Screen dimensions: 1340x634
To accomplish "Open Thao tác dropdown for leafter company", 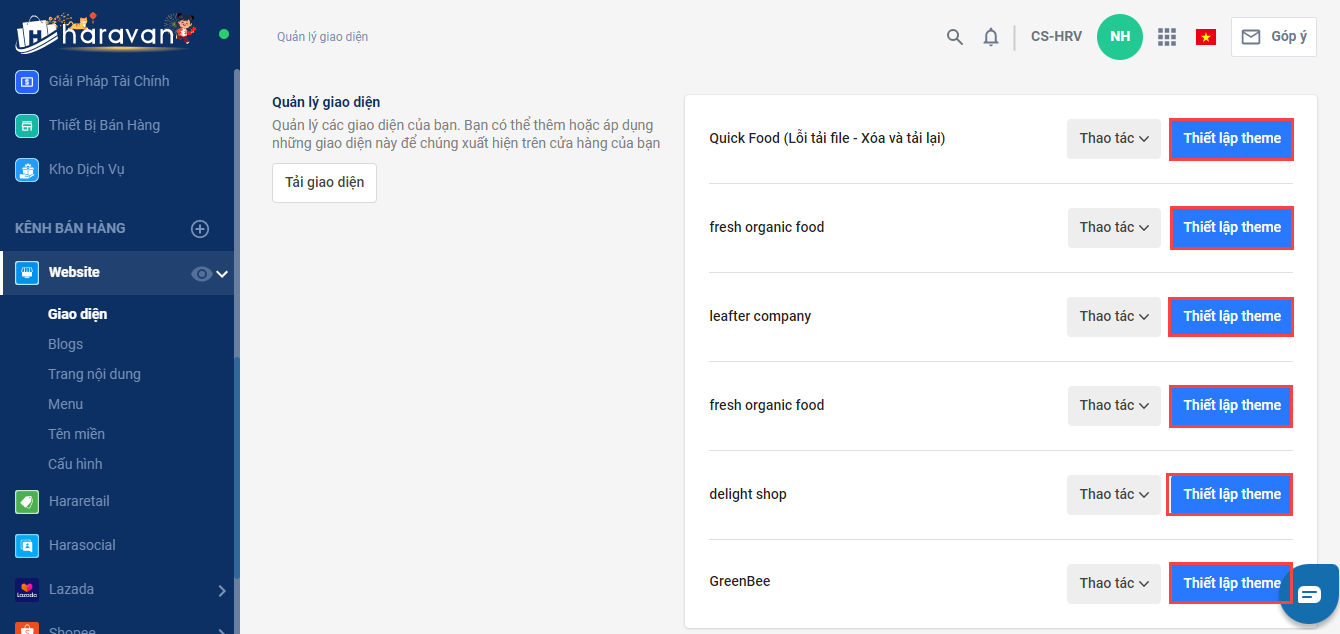I will click(x=1113, y=316).
